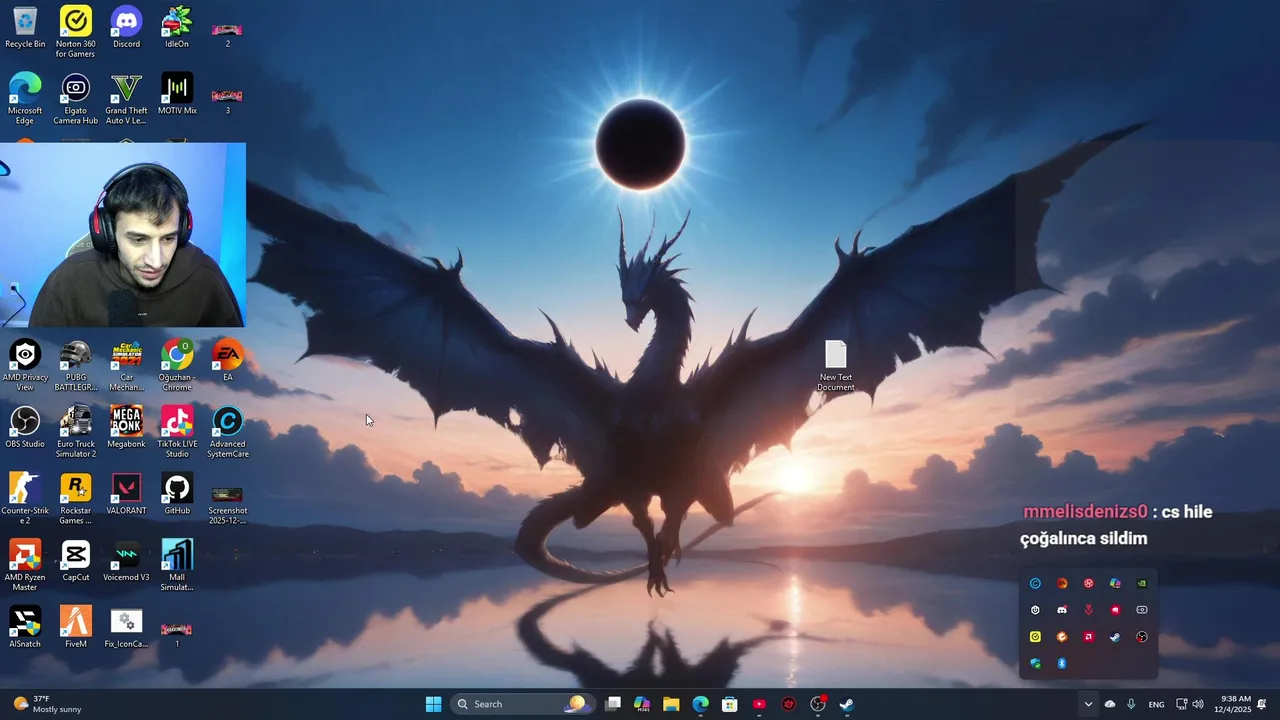Launch the FiveM shortcut

[x=75, y=627]
